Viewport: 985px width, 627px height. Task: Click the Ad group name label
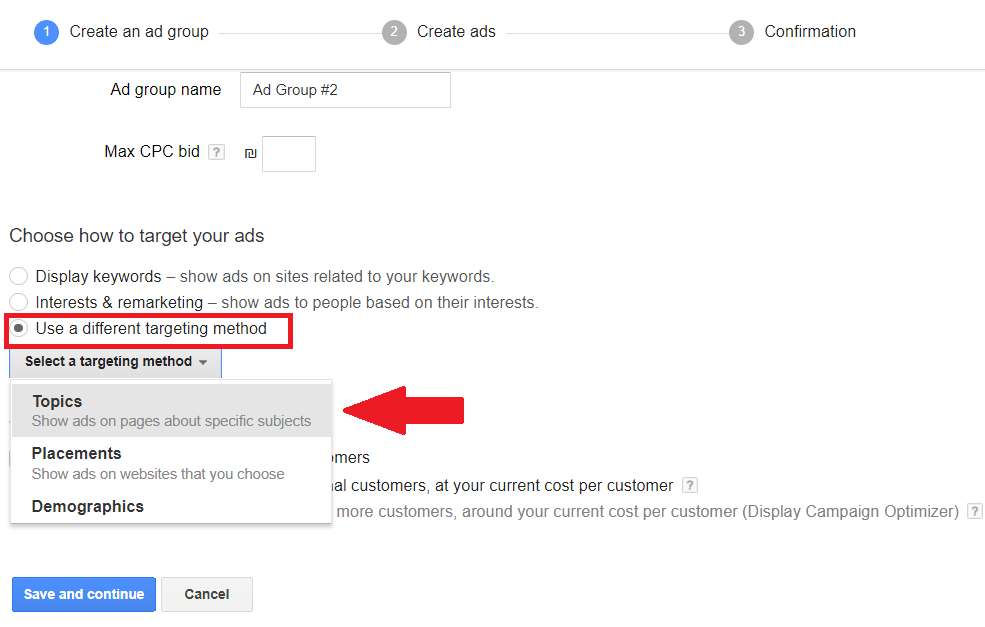point(166,90)
